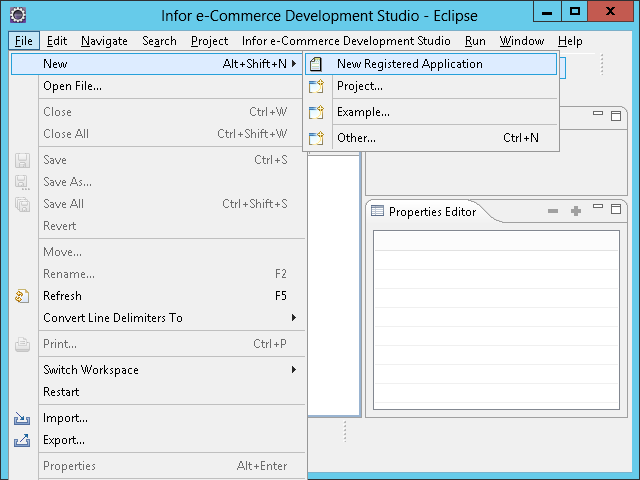Click the Project wizard icon in submenu
Viewport: 640px width, 480px height.
coord(317,86)
